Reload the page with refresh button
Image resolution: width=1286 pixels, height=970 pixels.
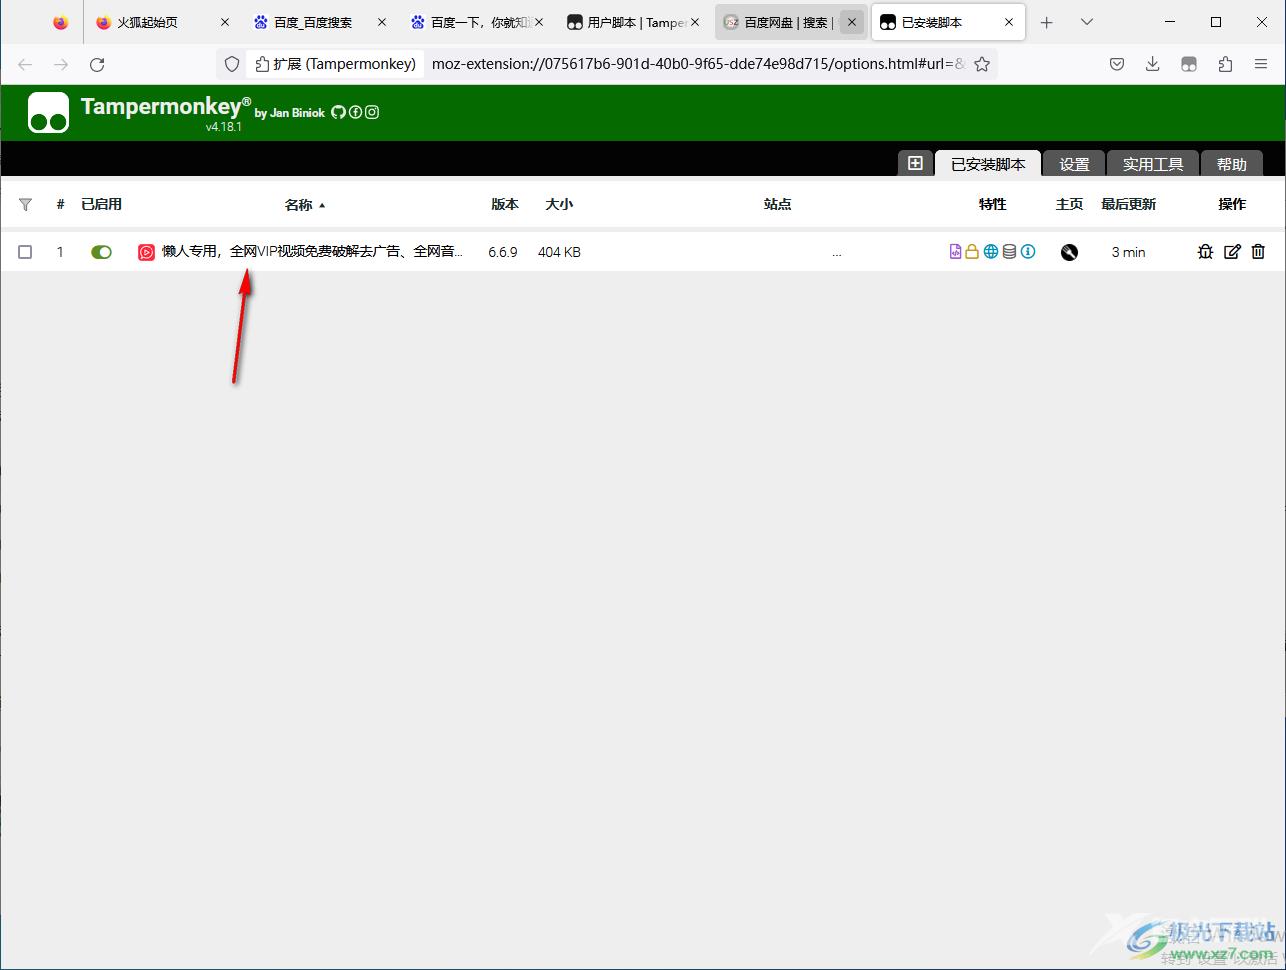click(97, 64)
